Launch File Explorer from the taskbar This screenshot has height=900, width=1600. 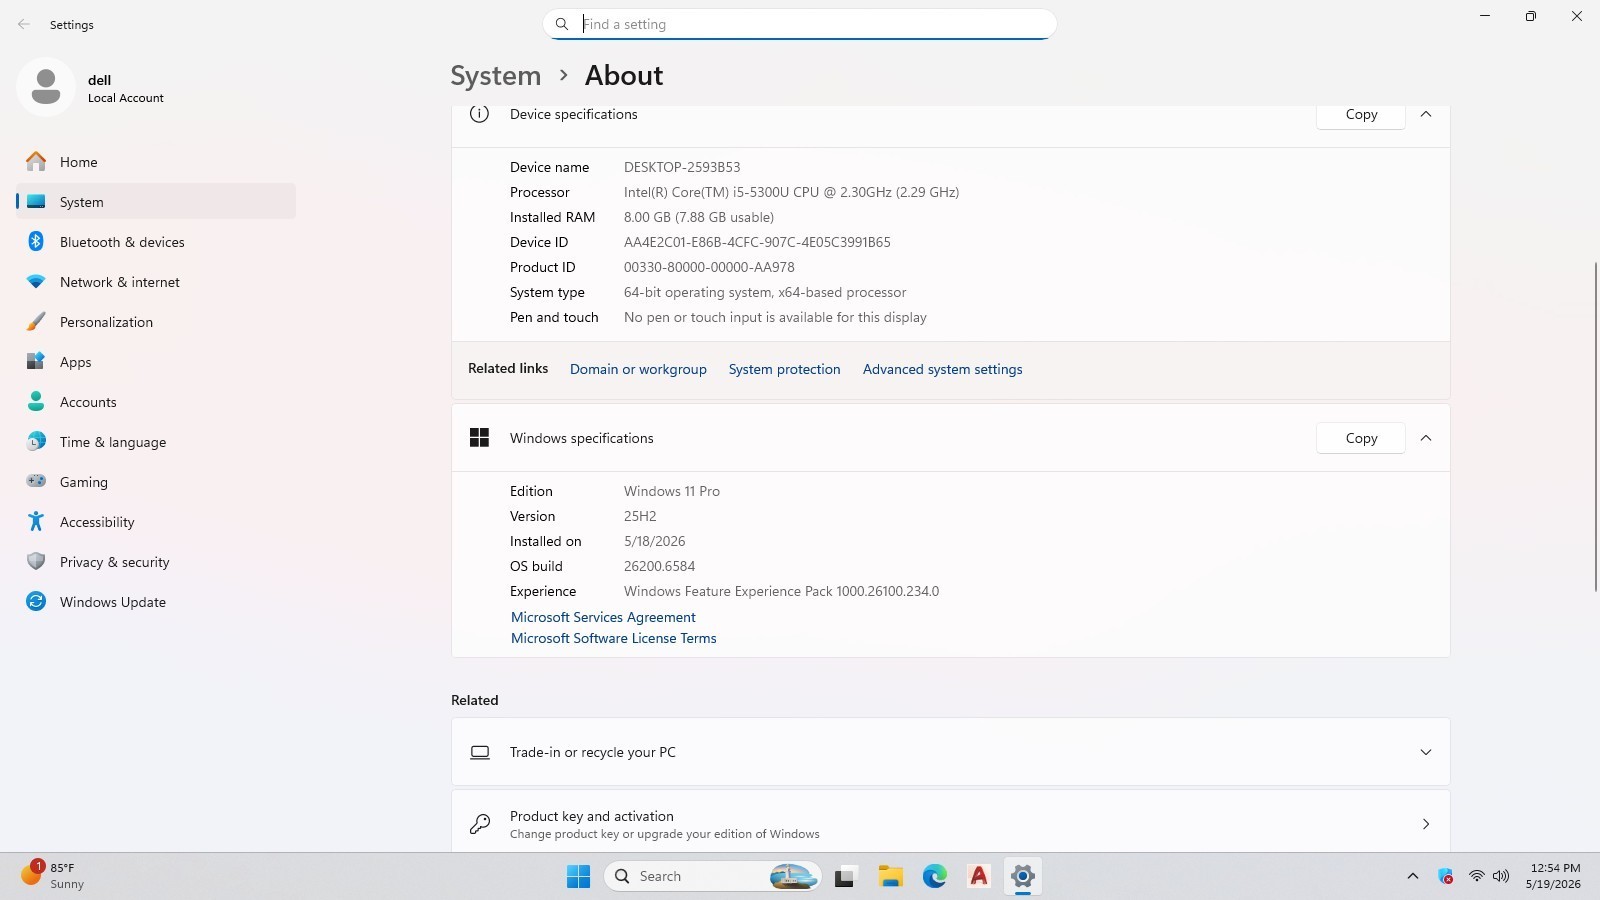click(890, 876)
